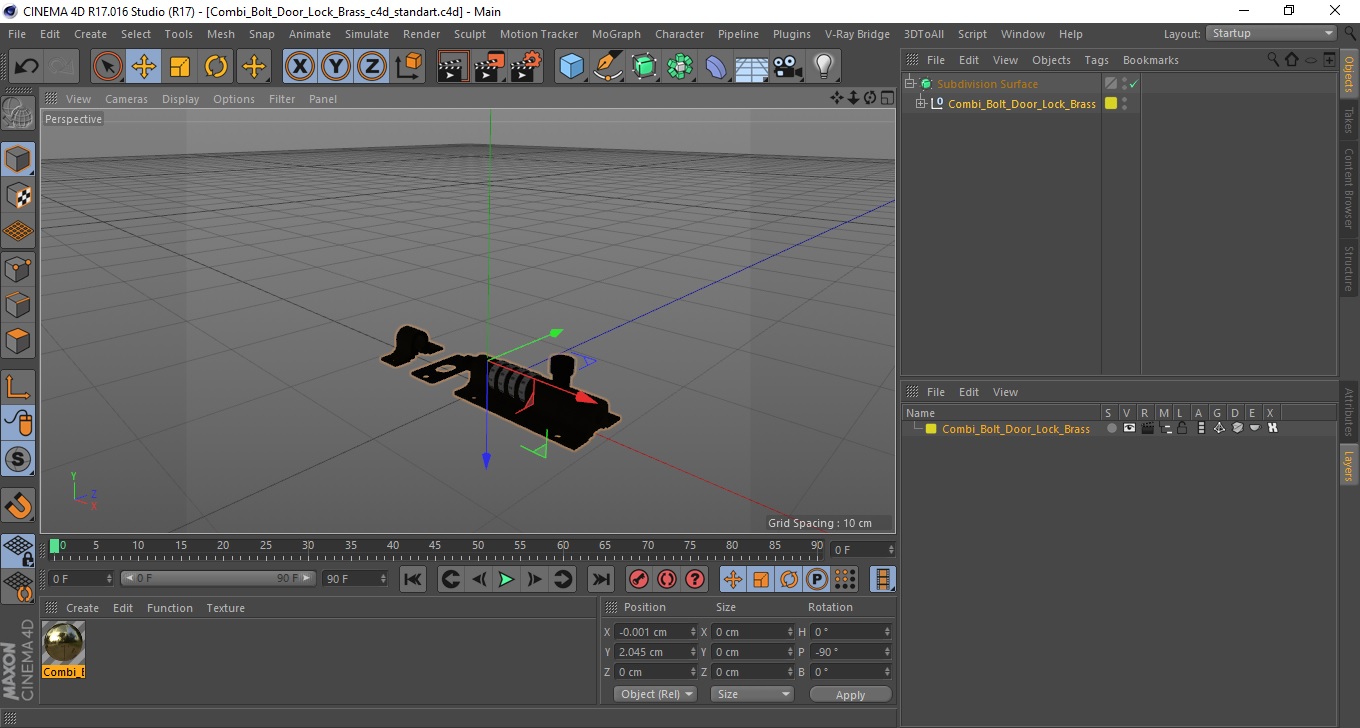Select Subdivision Surface object name

pyautogui.click(x=987, y=84)
